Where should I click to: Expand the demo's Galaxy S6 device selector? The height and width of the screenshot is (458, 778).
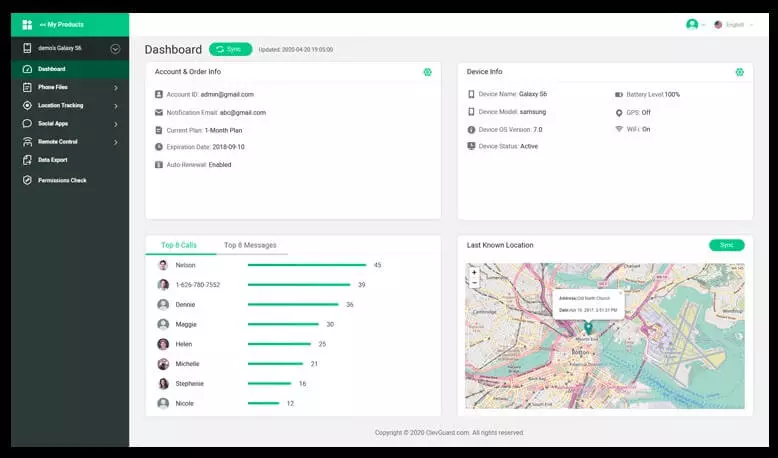pos(115,48)
